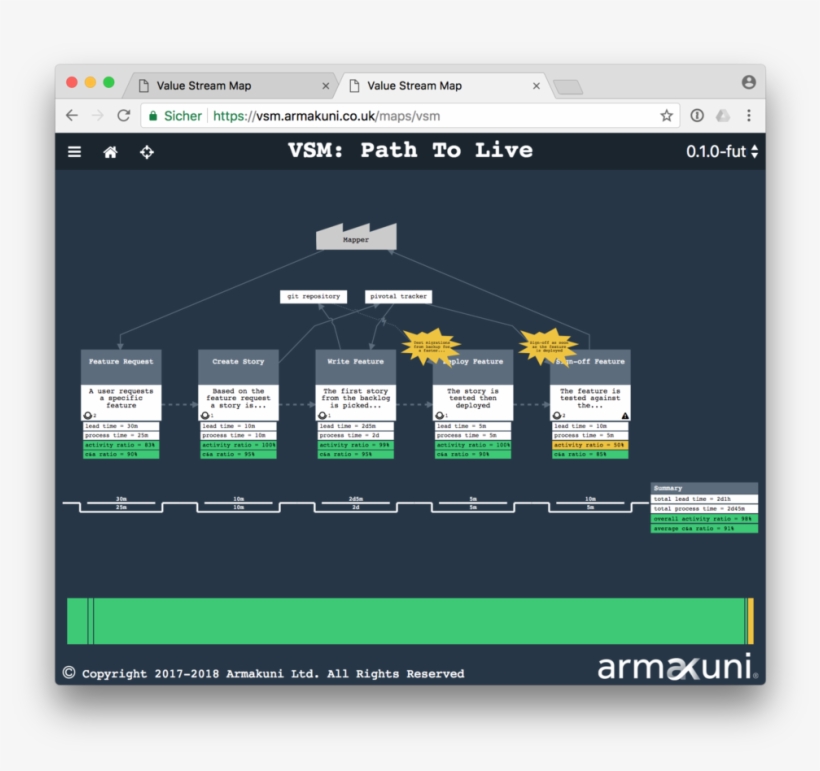Screen dimensions: 820x771
Task: Click green 'activity ratio = 83%' bar
Action: coord(121,445)
